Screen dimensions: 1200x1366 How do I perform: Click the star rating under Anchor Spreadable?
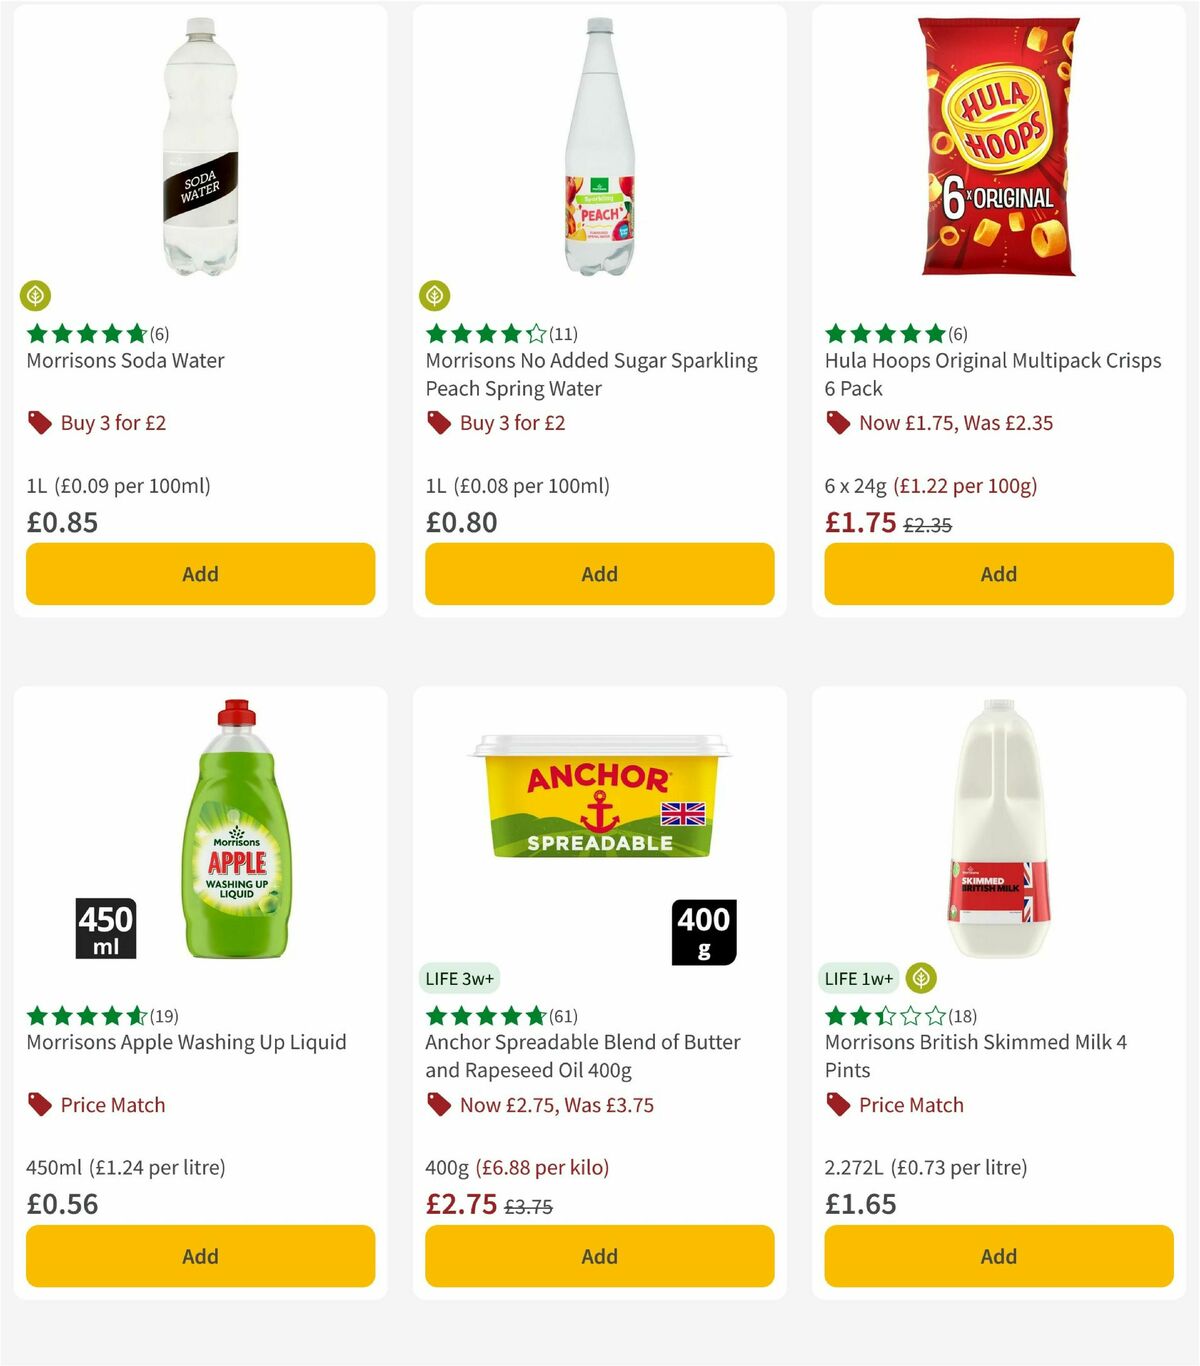click(482, 1013)
